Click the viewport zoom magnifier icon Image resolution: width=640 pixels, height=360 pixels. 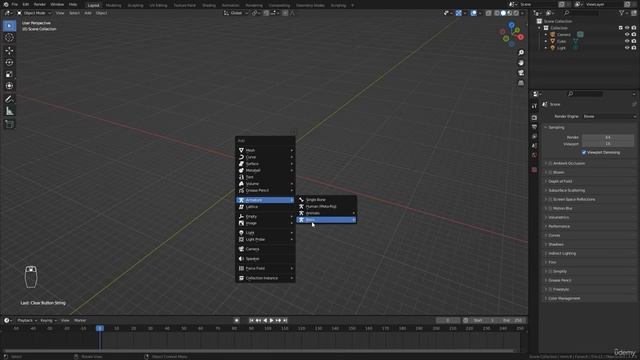click(x=521, y=53)
